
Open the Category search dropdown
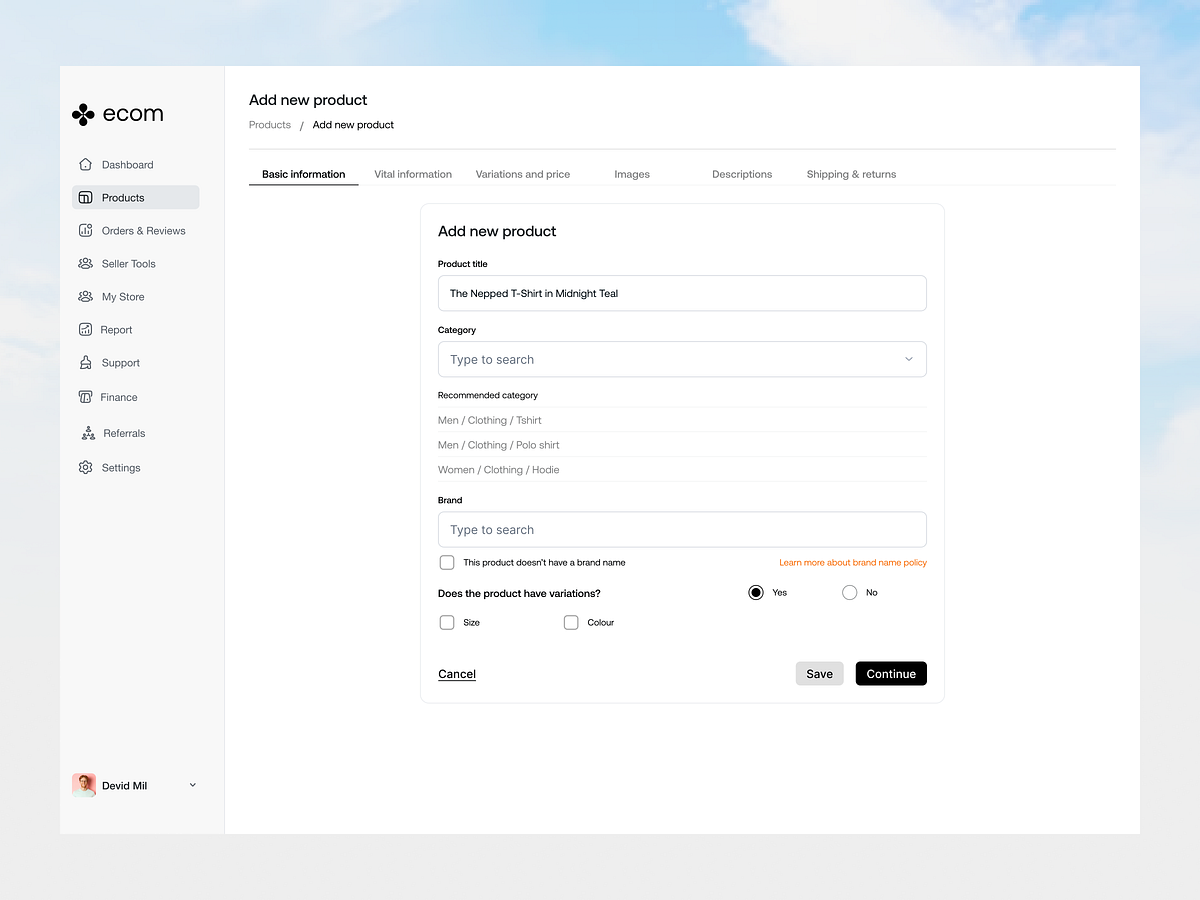click(682, 359)
